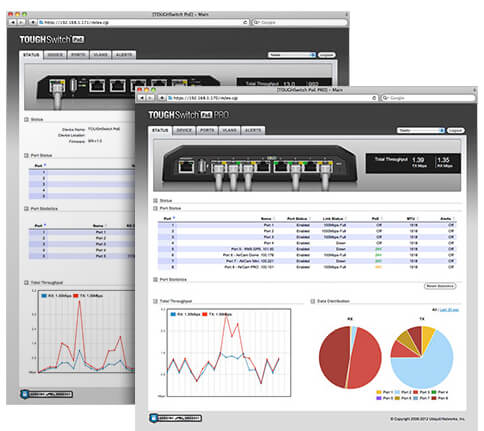Click Logout button in PRO window
This screenshot has width=484, height=431.
point(455,130)
